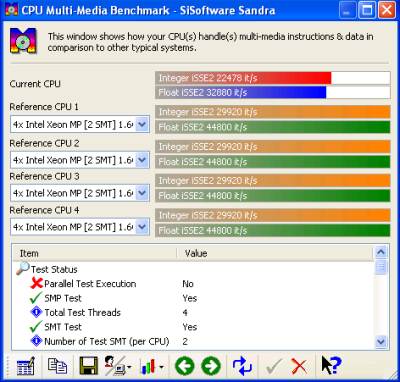Click info icon beside Number of Test SMT
The width and height of the screenshot is (400, 382).
[36, 341]
